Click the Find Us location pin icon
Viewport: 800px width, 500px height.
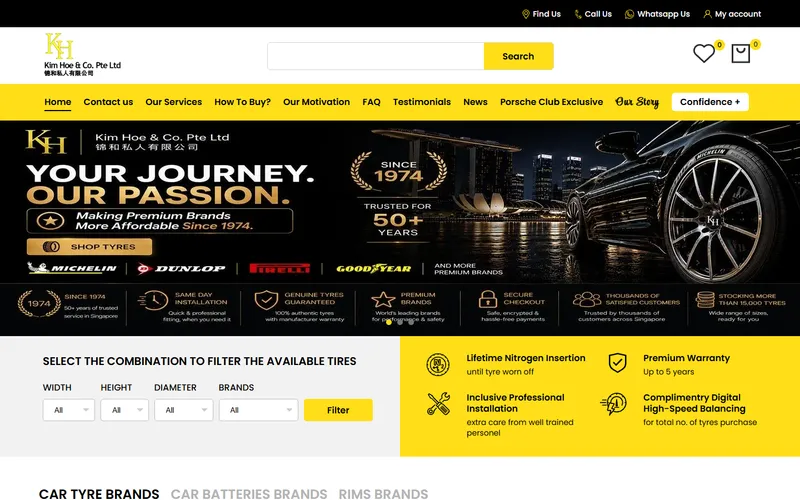[x=526, y=14]
